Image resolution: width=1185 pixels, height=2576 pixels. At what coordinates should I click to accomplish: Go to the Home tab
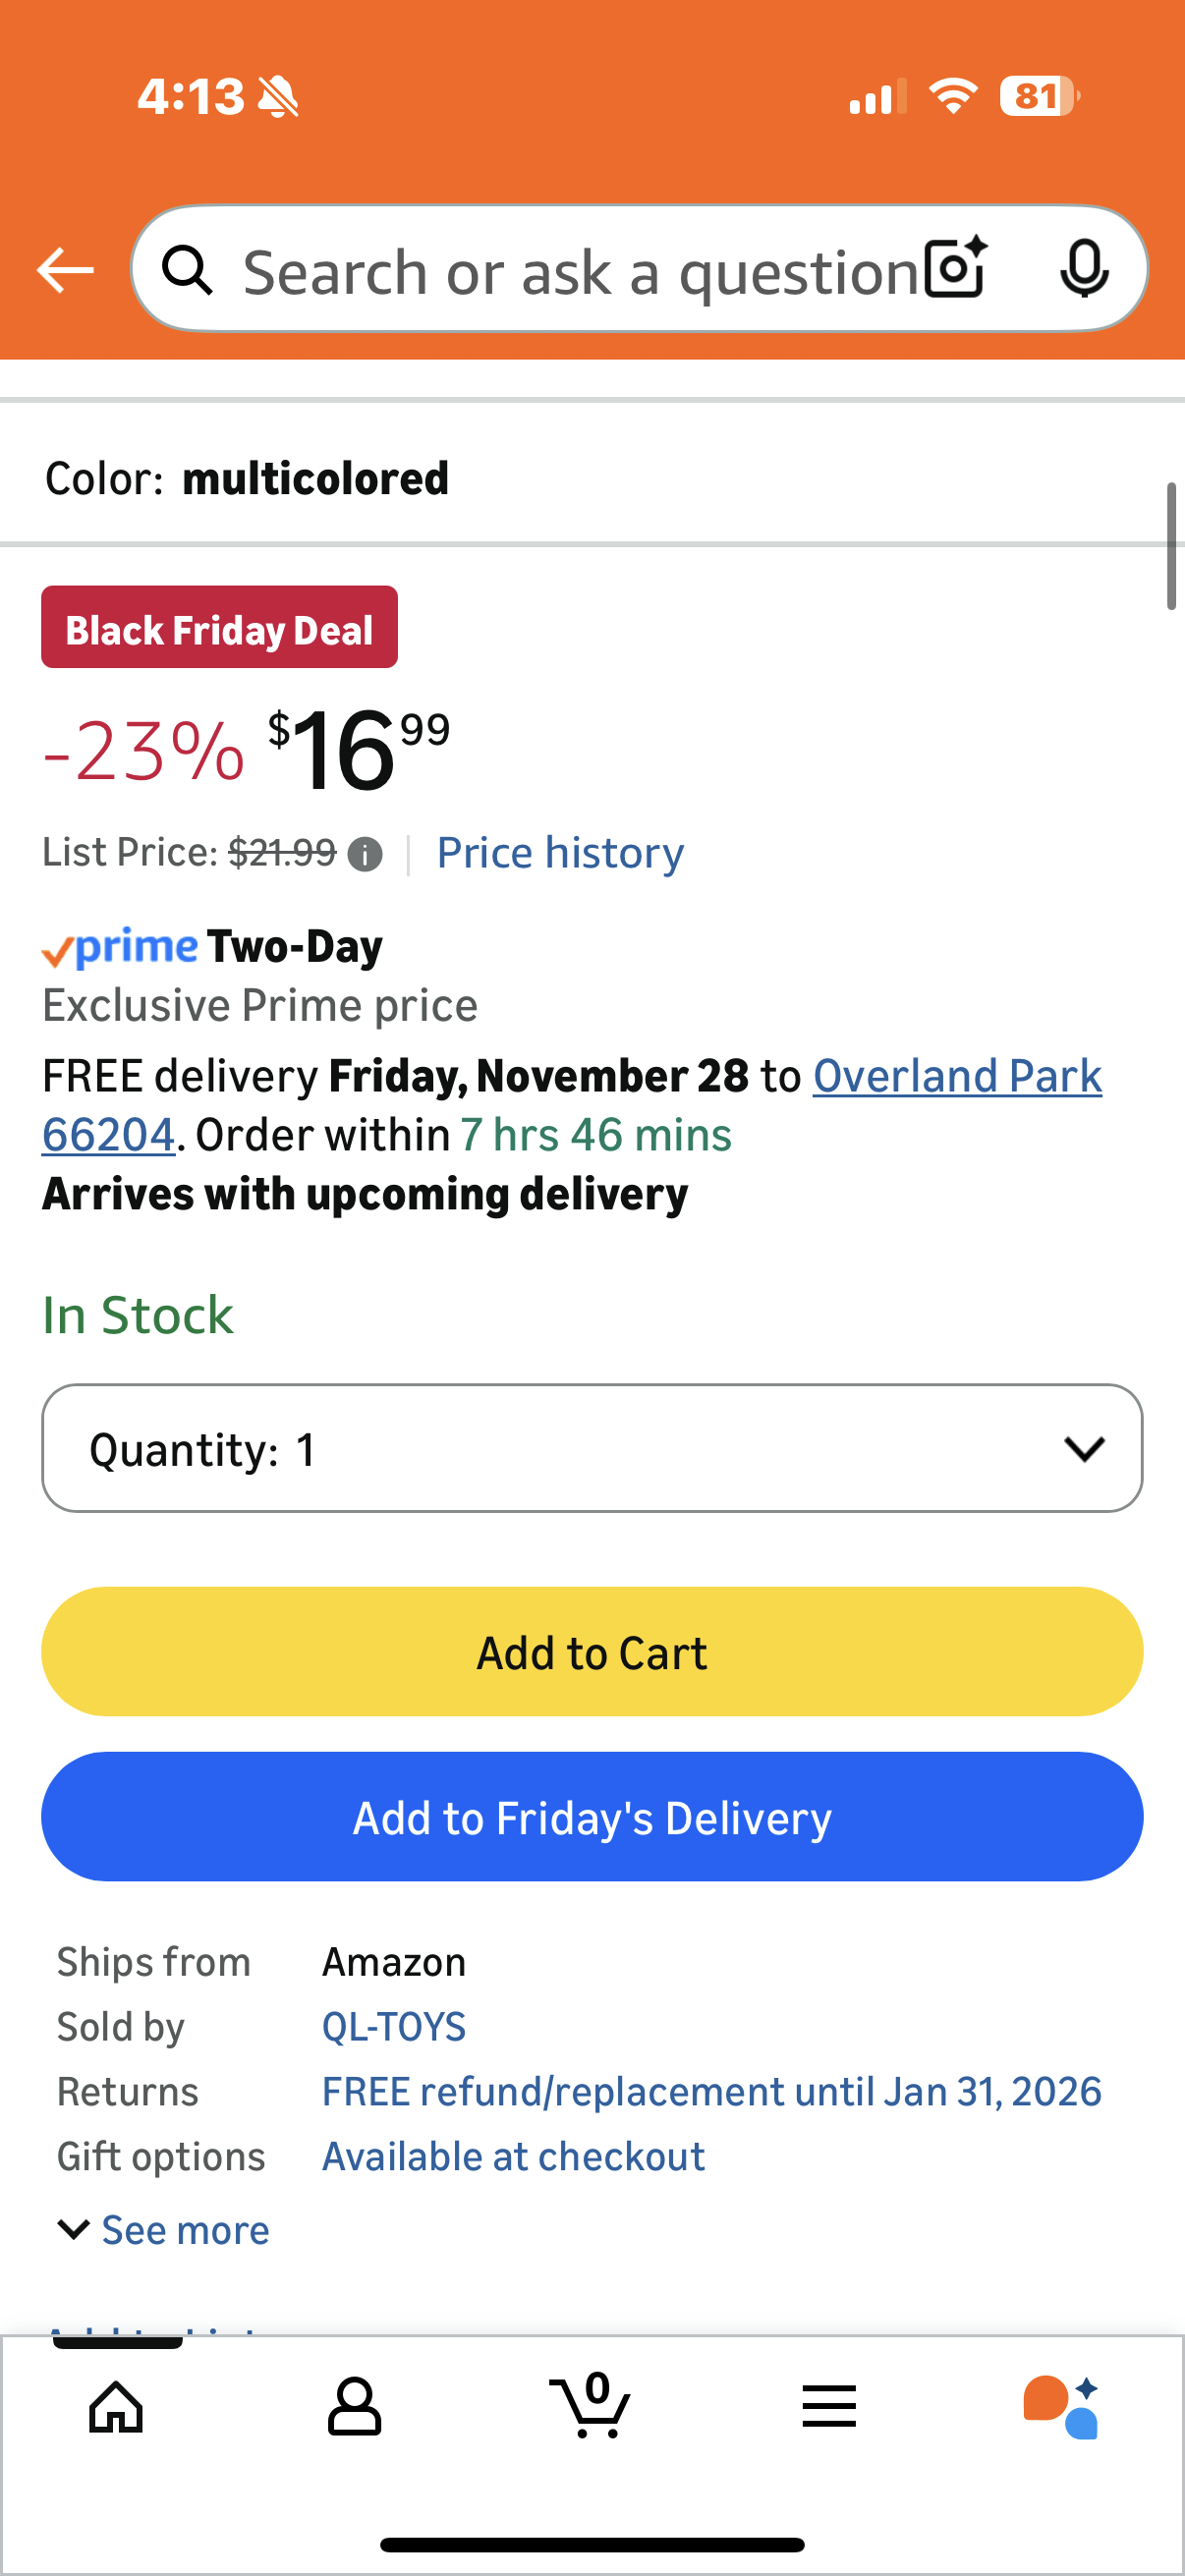pos(116,2406)
